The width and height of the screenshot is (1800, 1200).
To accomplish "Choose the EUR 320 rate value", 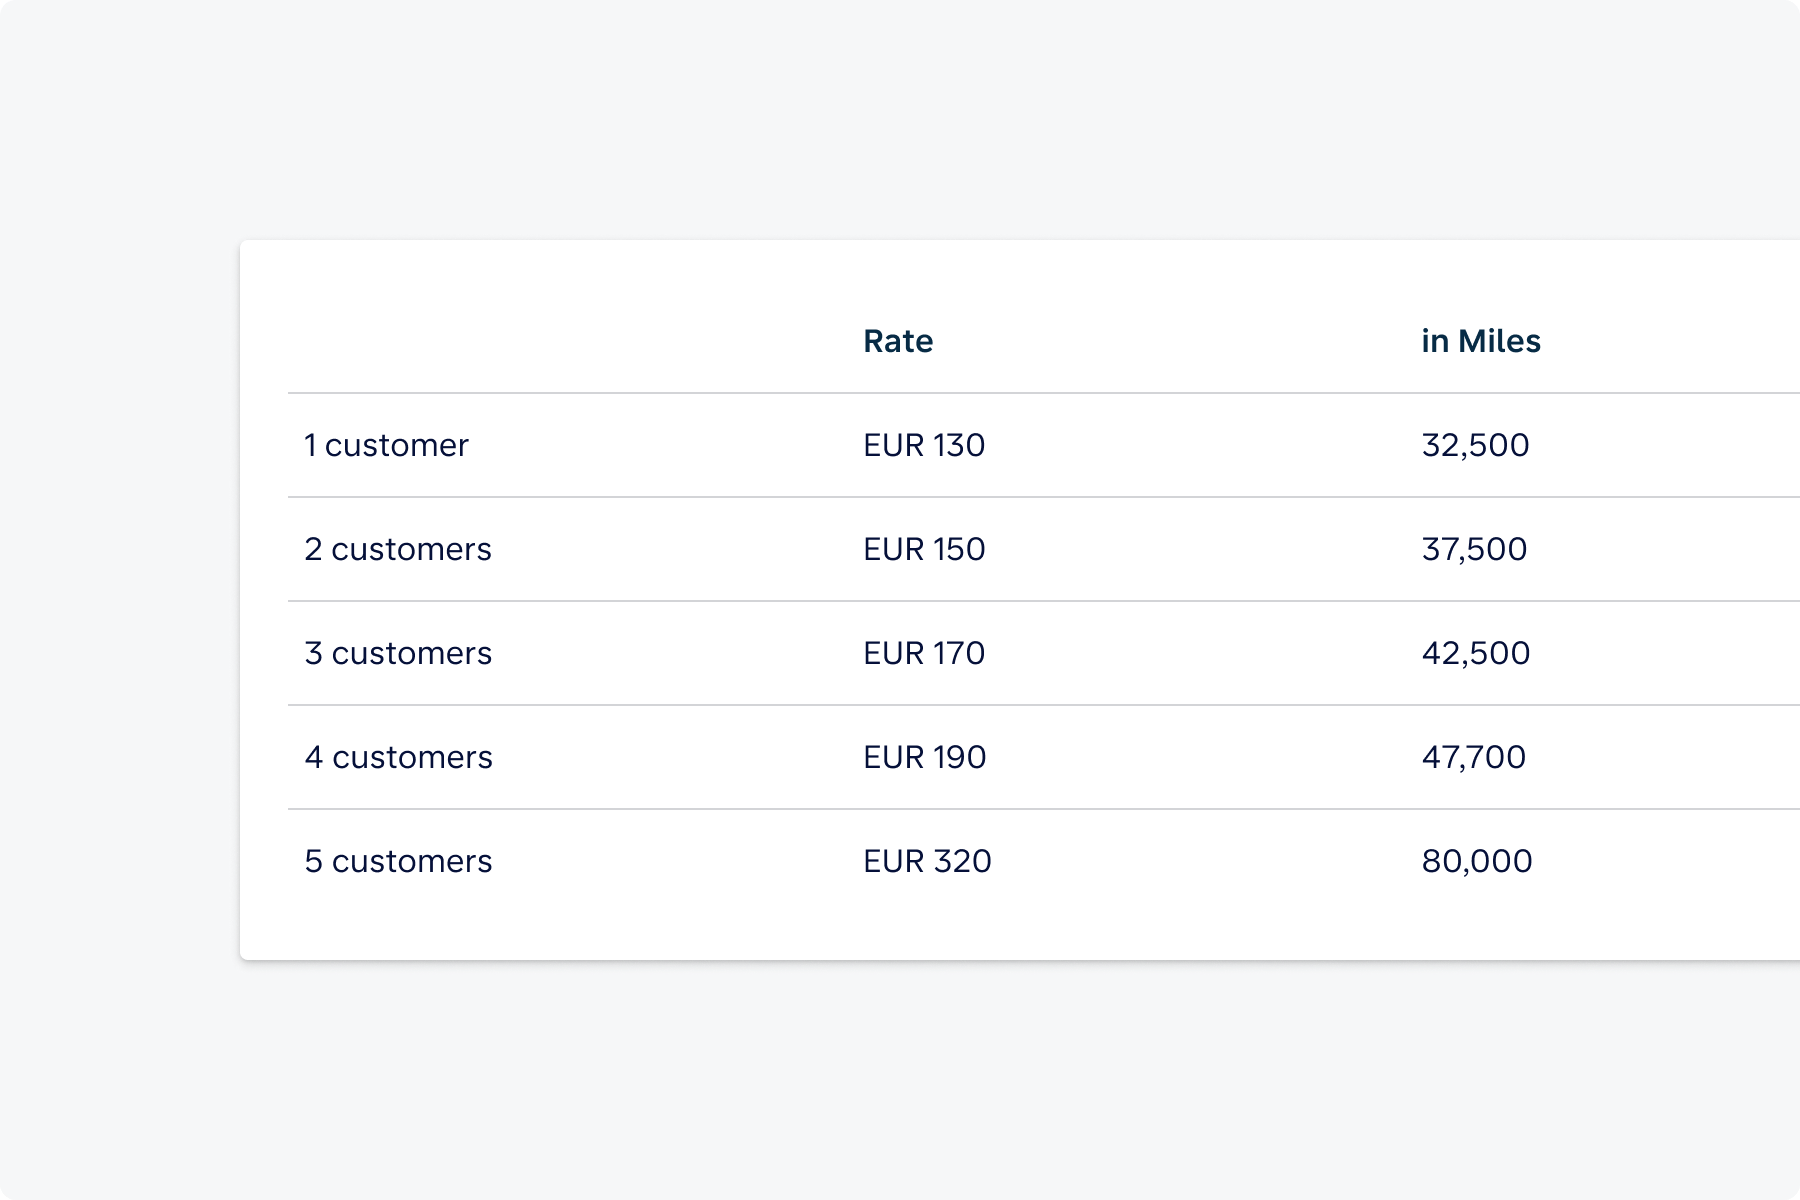I will pyautogui.click(x=927, y=861).
